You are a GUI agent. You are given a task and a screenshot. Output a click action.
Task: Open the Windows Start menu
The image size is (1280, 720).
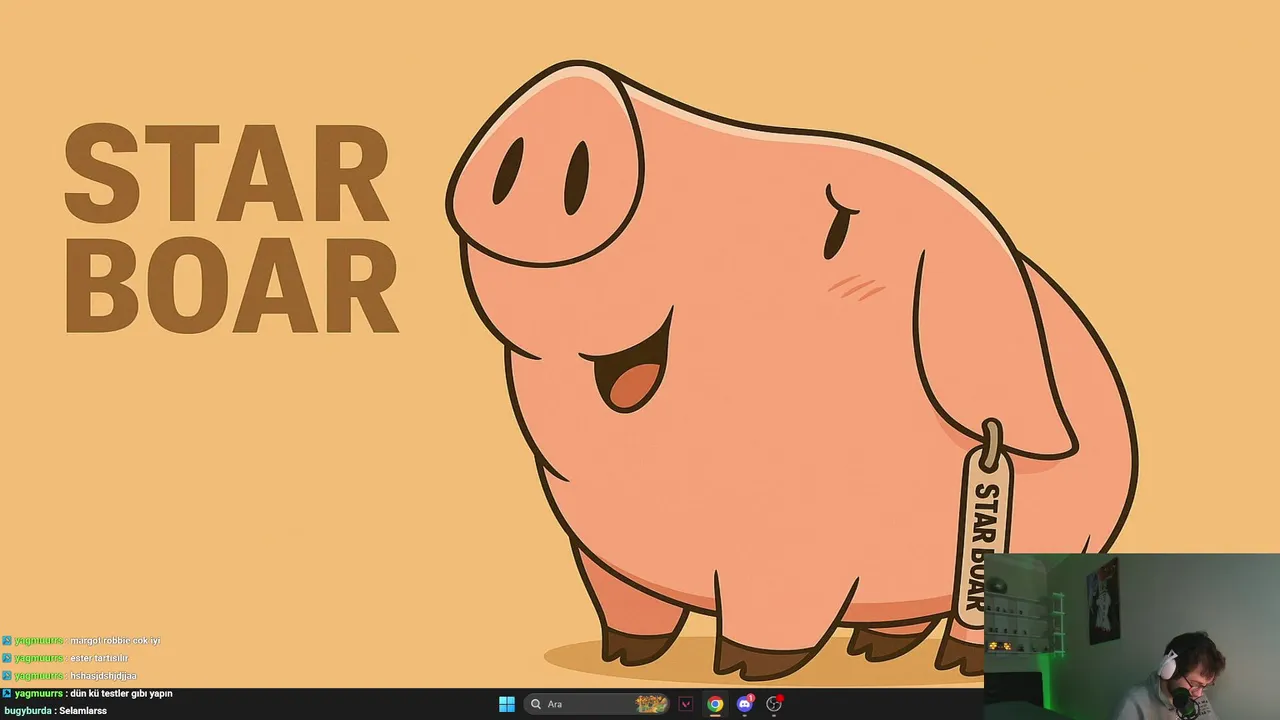(507, 704)
